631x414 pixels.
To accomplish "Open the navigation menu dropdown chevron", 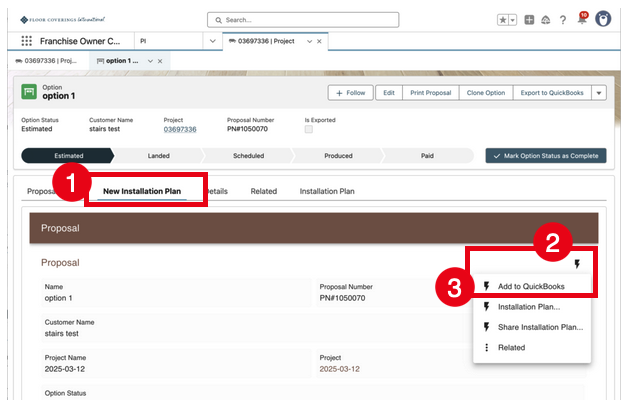I will [211, 41].
